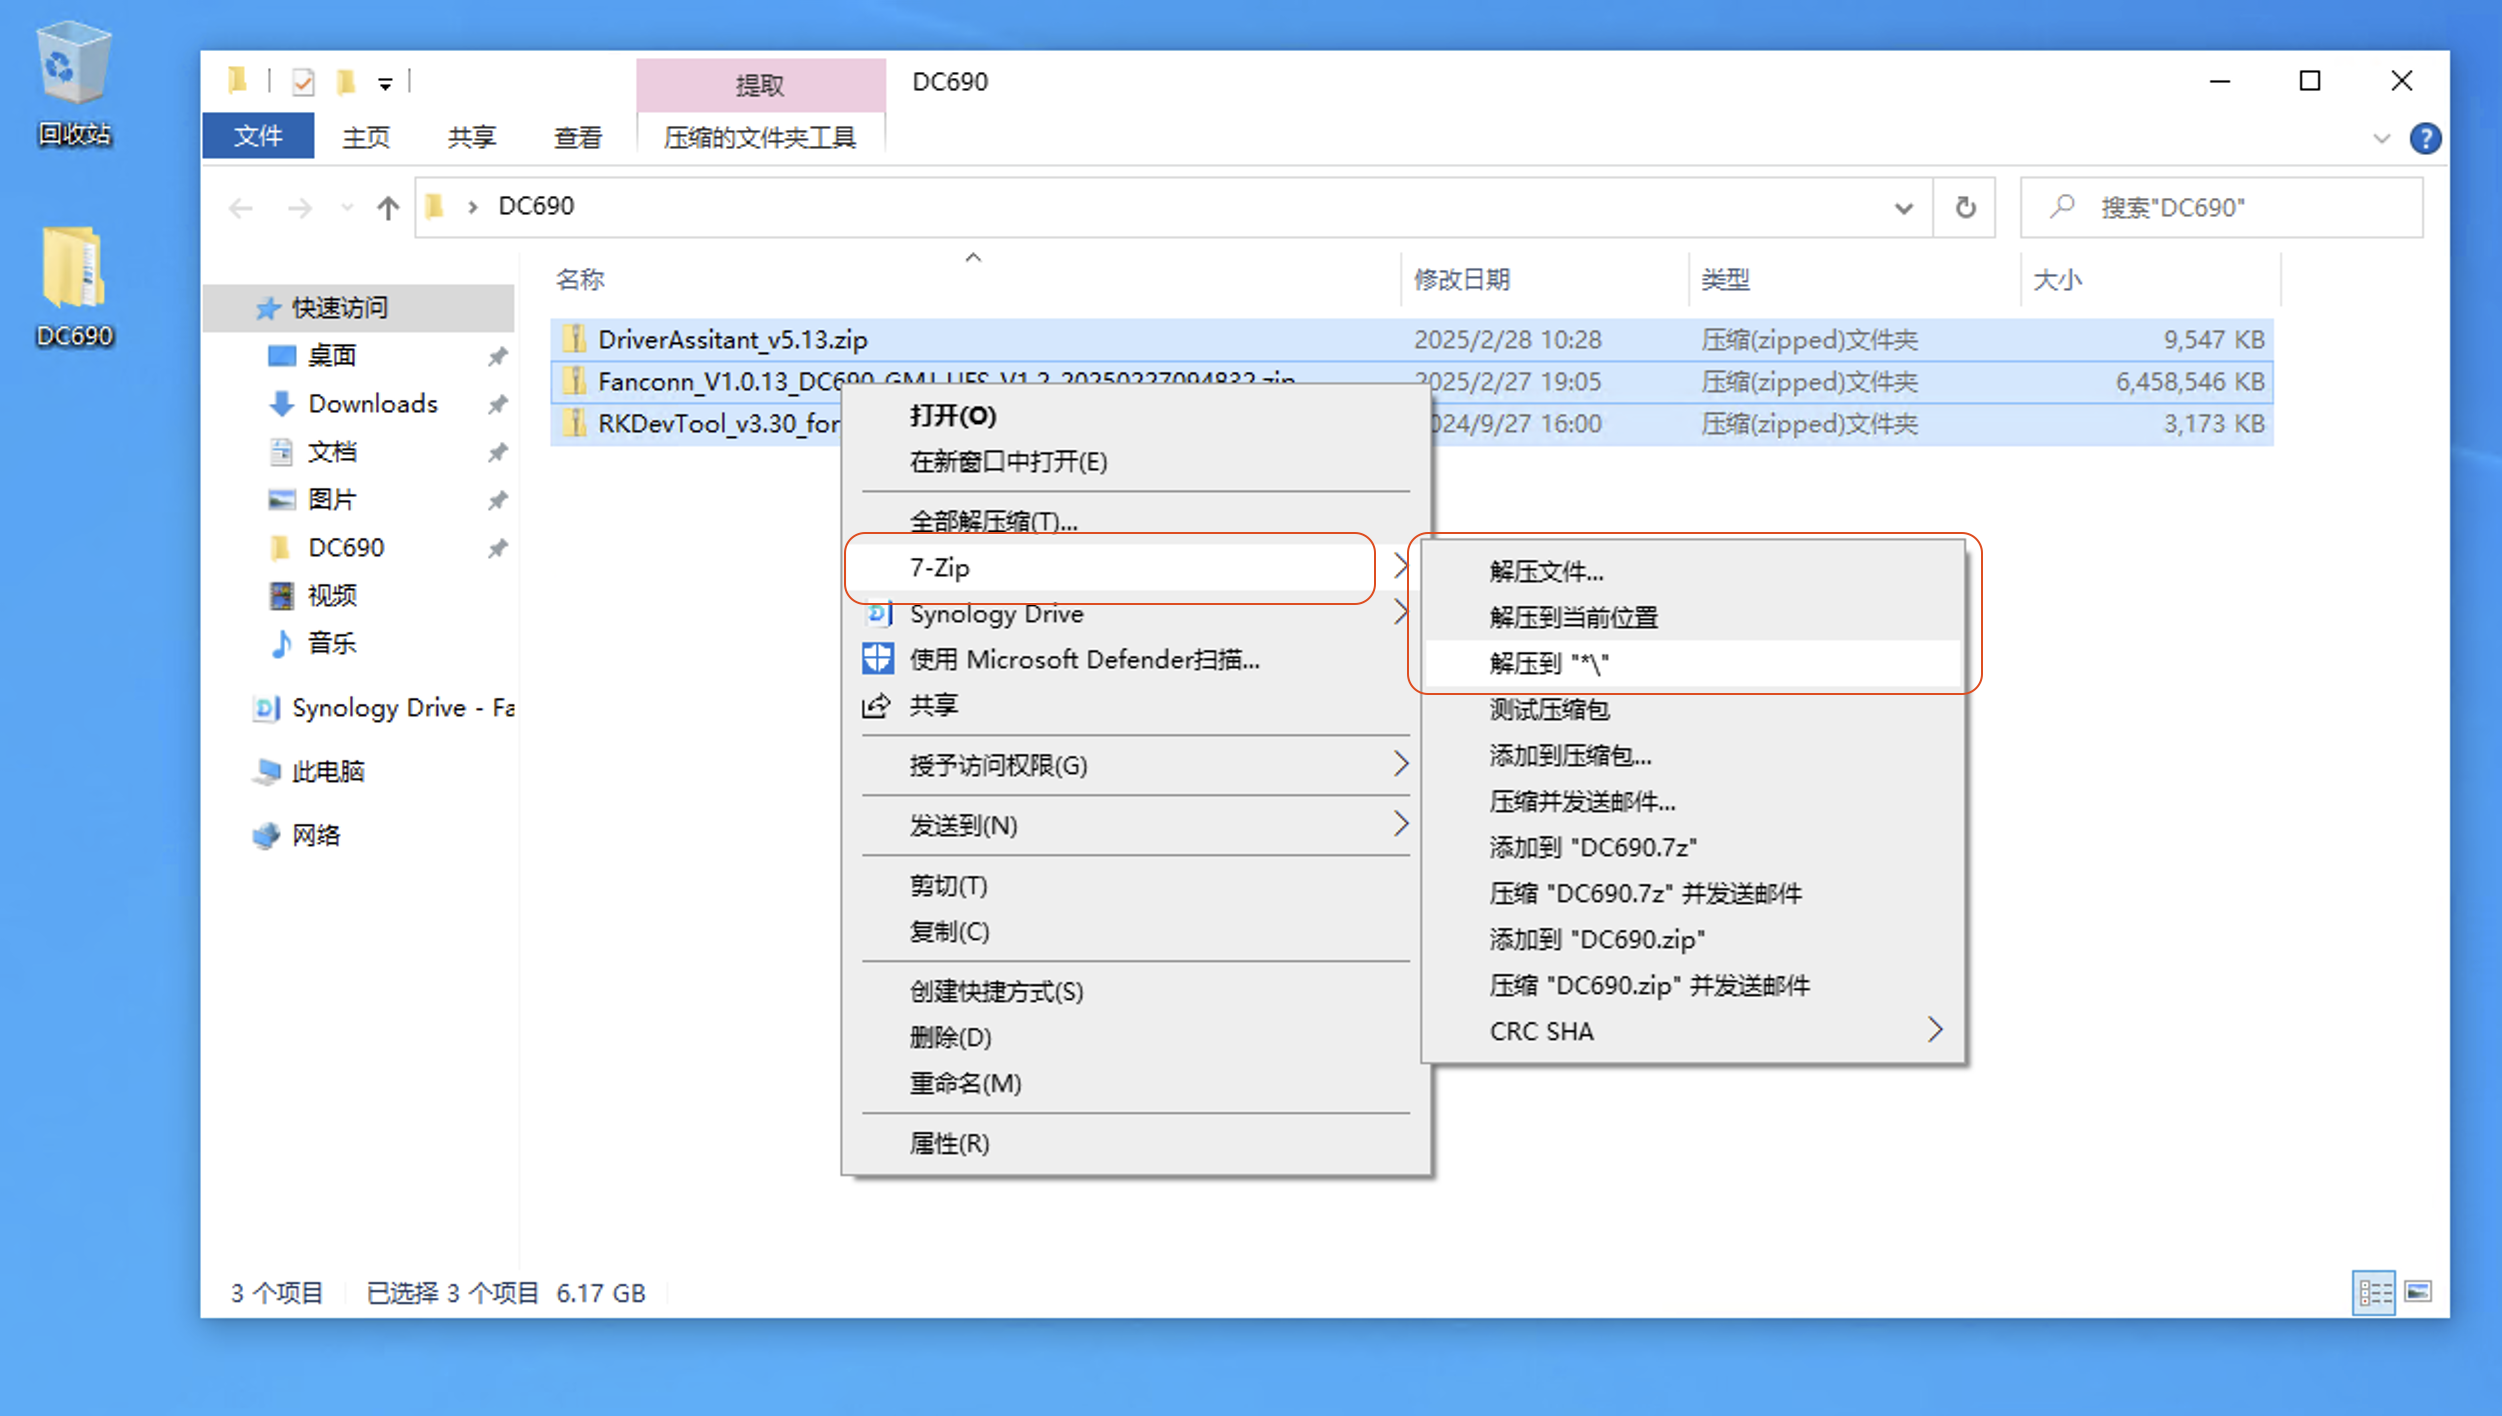Click the new folder icon in title bar
The width and height of the screenshot is (2502, 1416).
point(346,81)
